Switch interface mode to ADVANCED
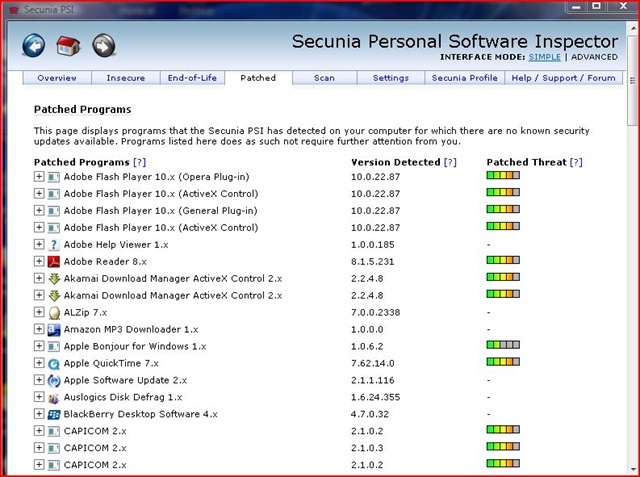Screen dimensions: 640x477 tap(594, 57)
